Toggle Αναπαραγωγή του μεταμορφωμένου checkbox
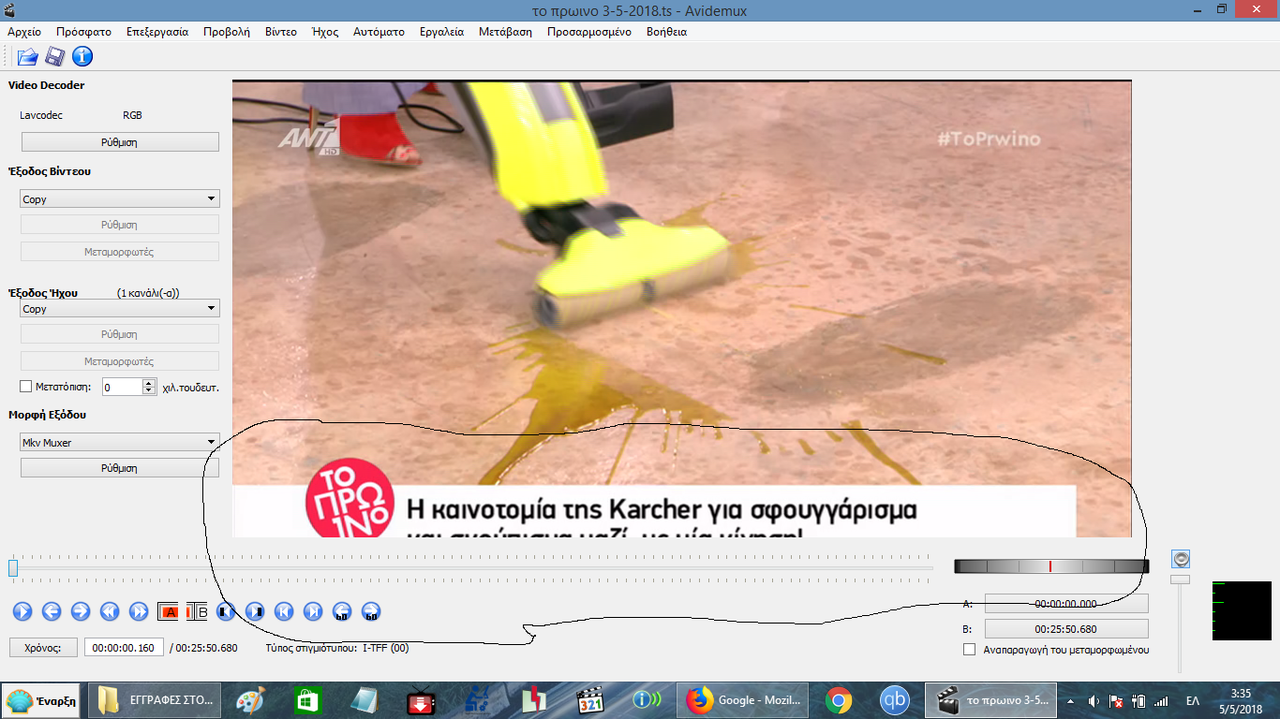The width and height of the screenshot is (1280, 719). click(969, 650)
